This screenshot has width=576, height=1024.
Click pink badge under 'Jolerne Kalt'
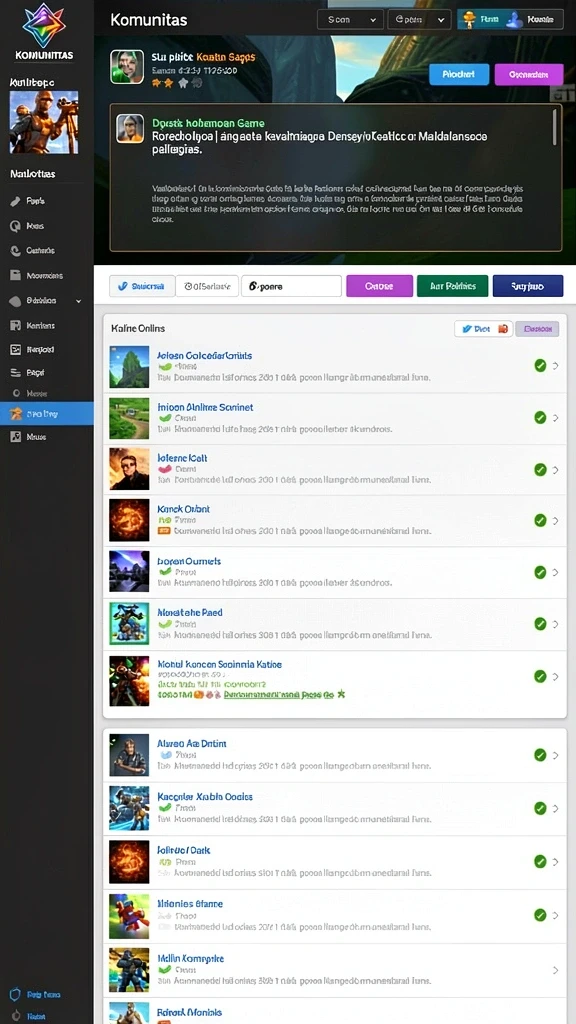(x=165, y=469)
